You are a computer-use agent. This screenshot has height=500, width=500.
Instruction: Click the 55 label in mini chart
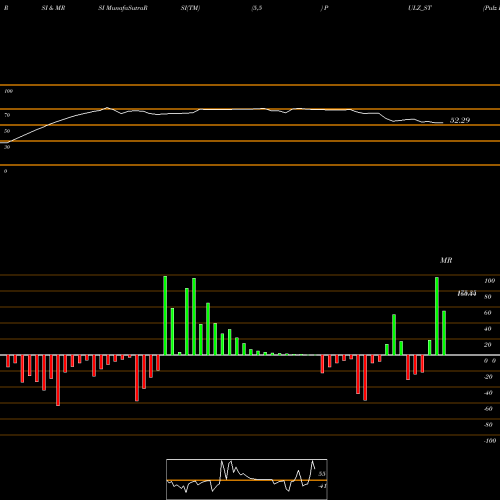322,474
